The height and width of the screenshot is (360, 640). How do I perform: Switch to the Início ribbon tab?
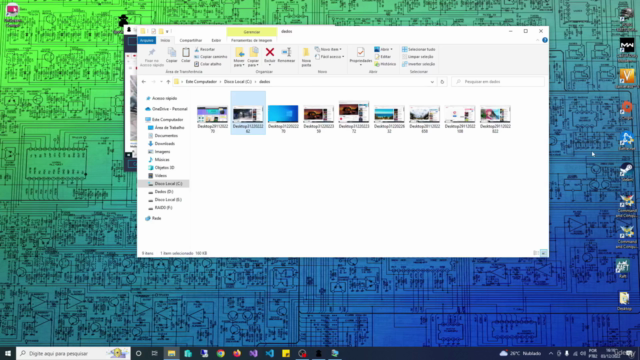[x=165, y=40]
